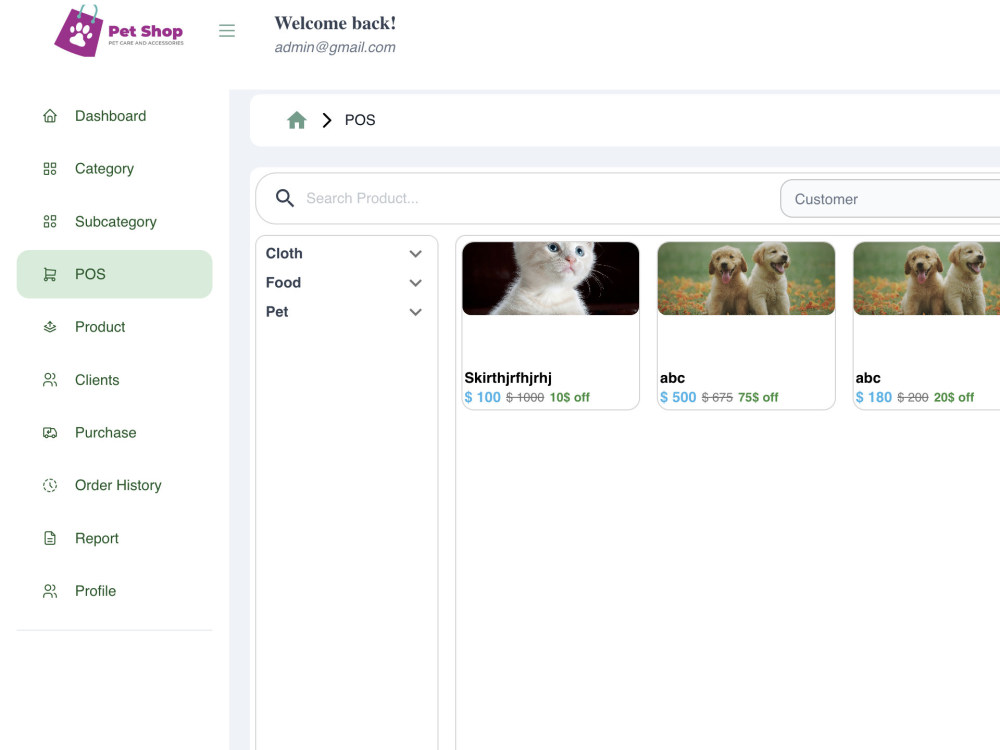Image resolution: width=1000 pixels, height=750 pixels.
Task: Open the Order History clock icon
Action: (x=50, y=485)
